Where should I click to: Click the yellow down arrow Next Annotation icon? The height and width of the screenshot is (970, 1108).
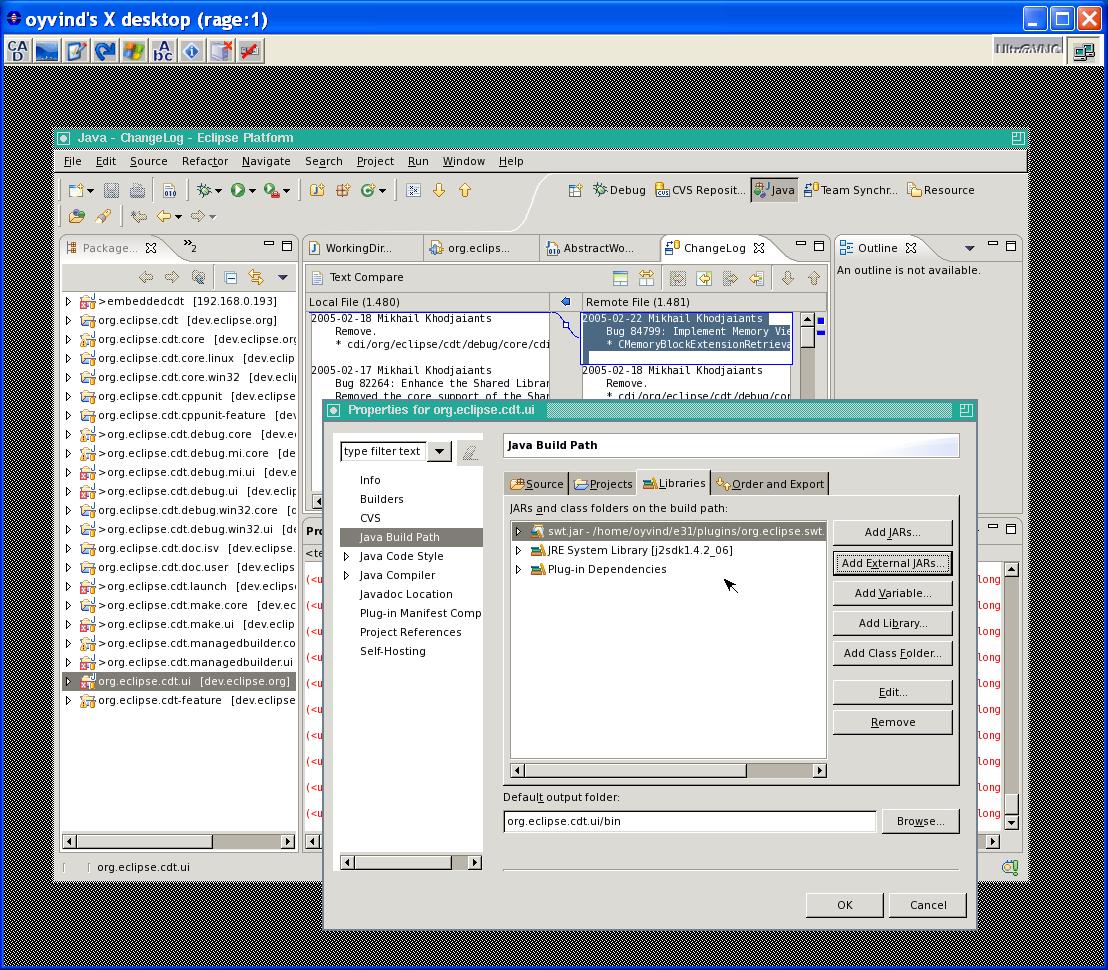[x=439, y=190]
